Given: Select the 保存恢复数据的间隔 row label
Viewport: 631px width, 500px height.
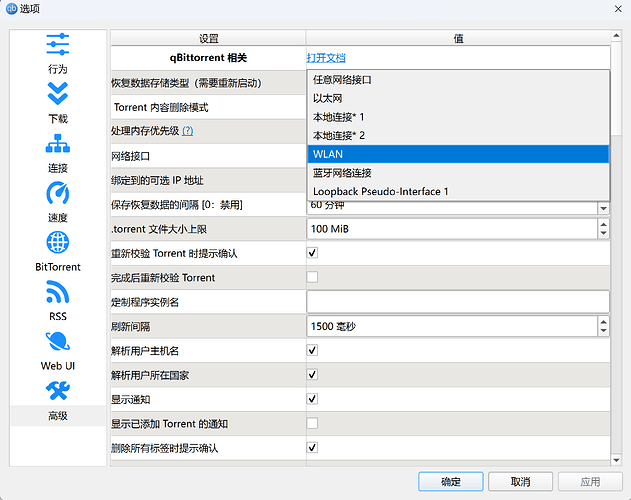Looking at the screenshot, I should 177,205.
